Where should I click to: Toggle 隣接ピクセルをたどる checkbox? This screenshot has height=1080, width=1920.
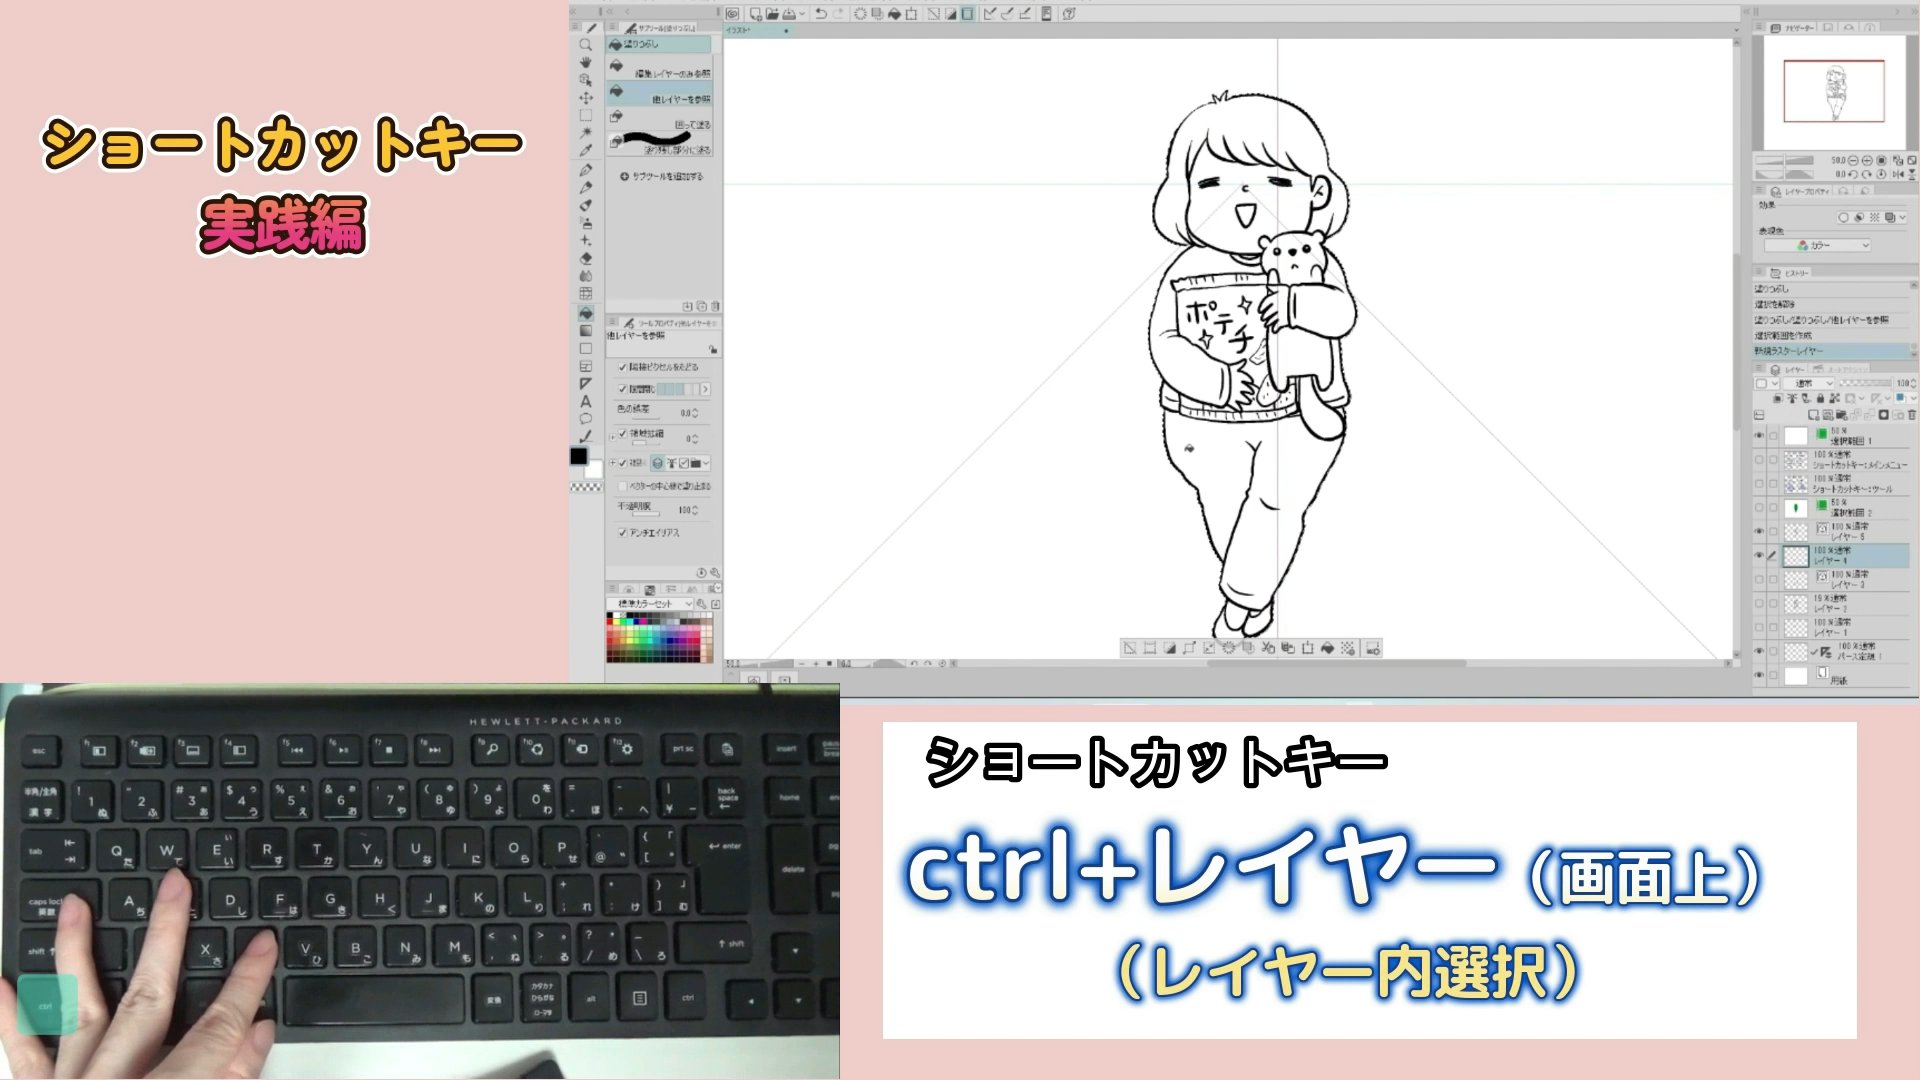point(622,368)
